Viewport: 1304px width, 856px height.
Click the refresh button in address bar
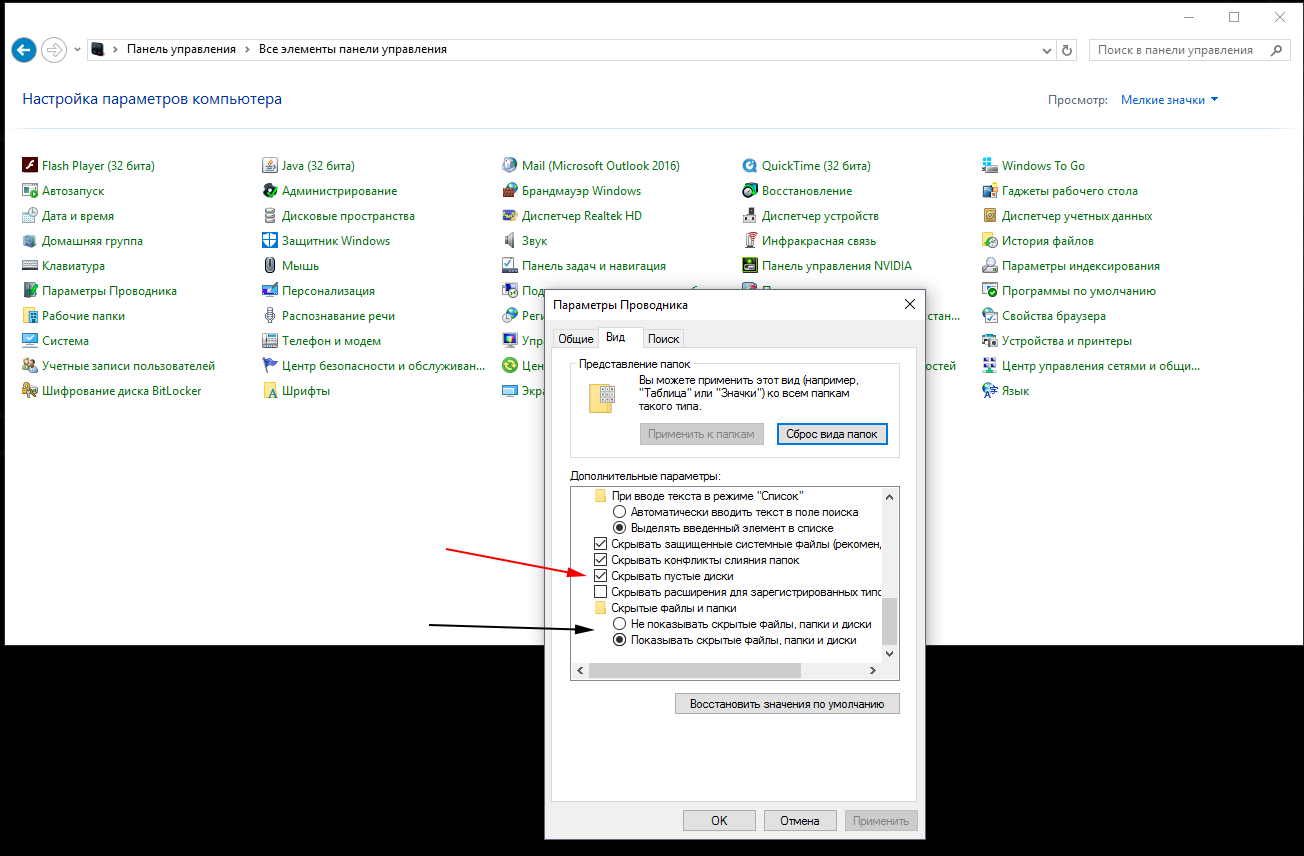(x=1067, y=49)
